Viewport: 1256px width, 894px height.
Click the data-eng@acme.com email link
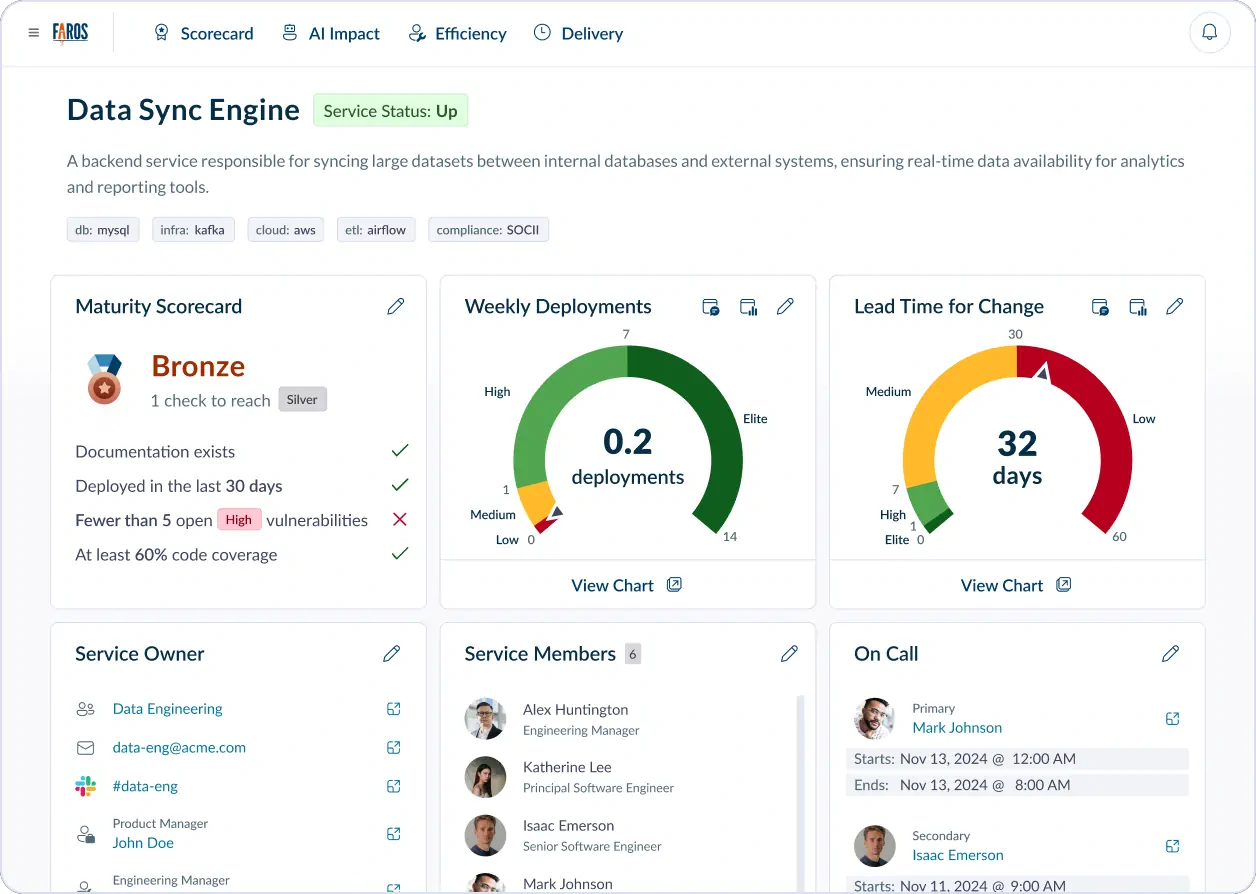[x=179, y=747]
